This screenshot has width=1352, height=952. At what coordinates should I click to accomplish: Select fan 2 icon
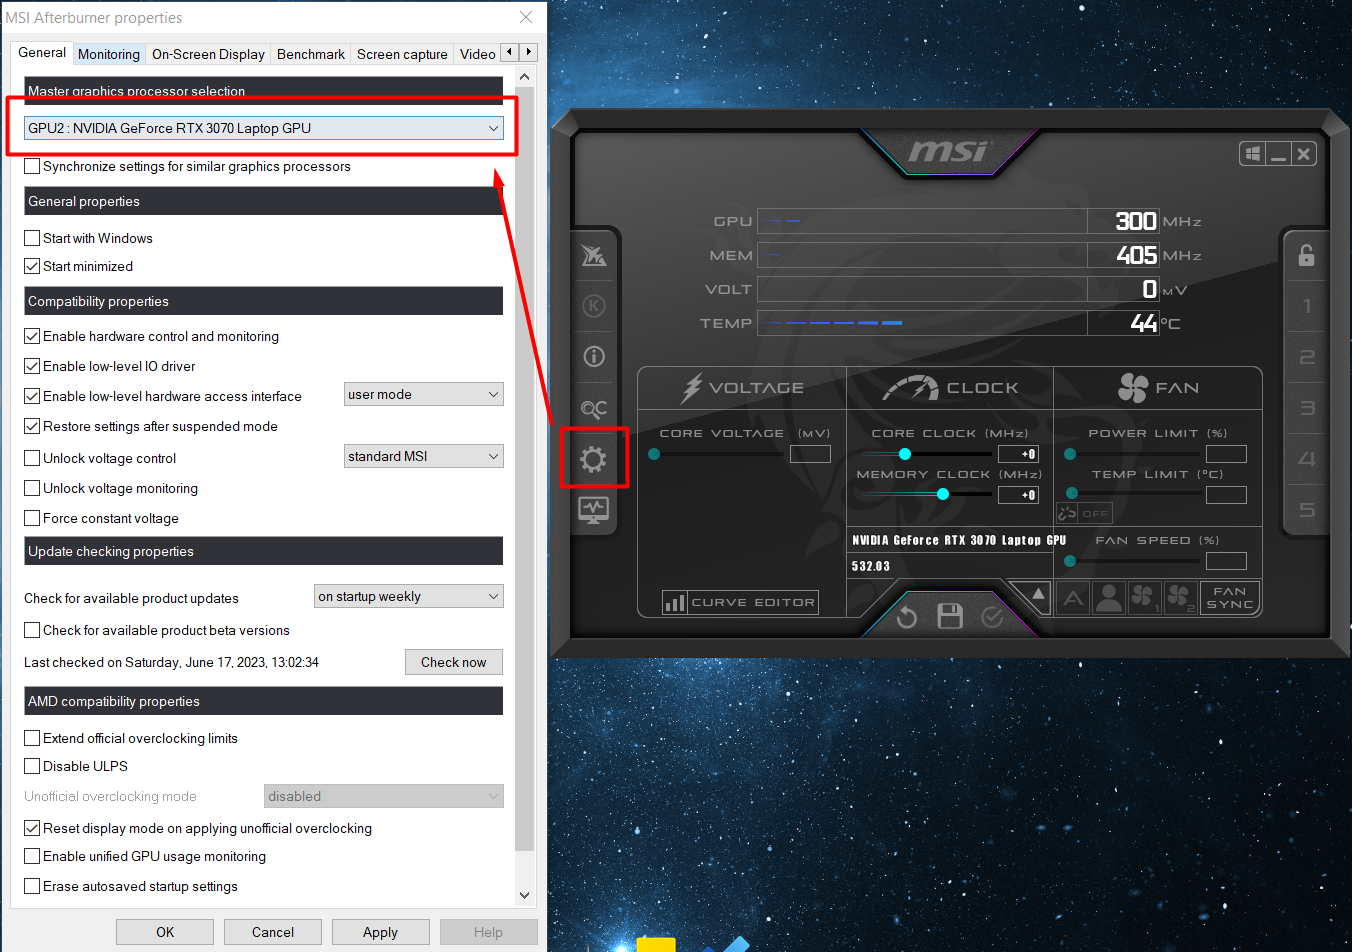pyautogui.click(x=1180, y=598)
